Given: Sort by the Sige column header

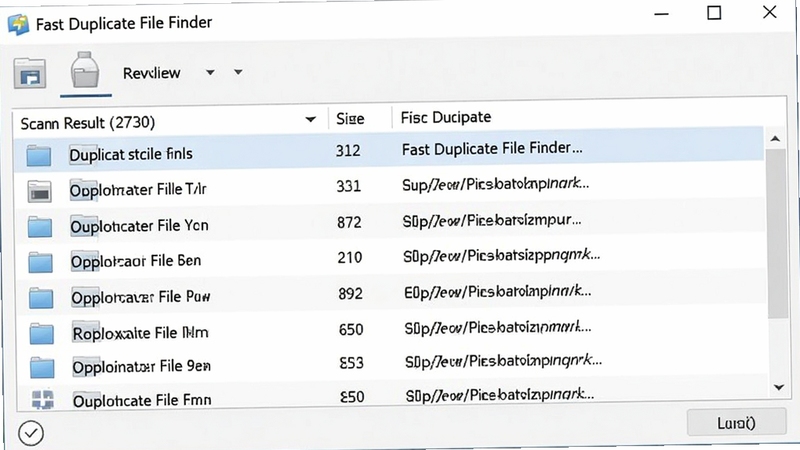Looking at the screenshot, I should coord(350,118).
